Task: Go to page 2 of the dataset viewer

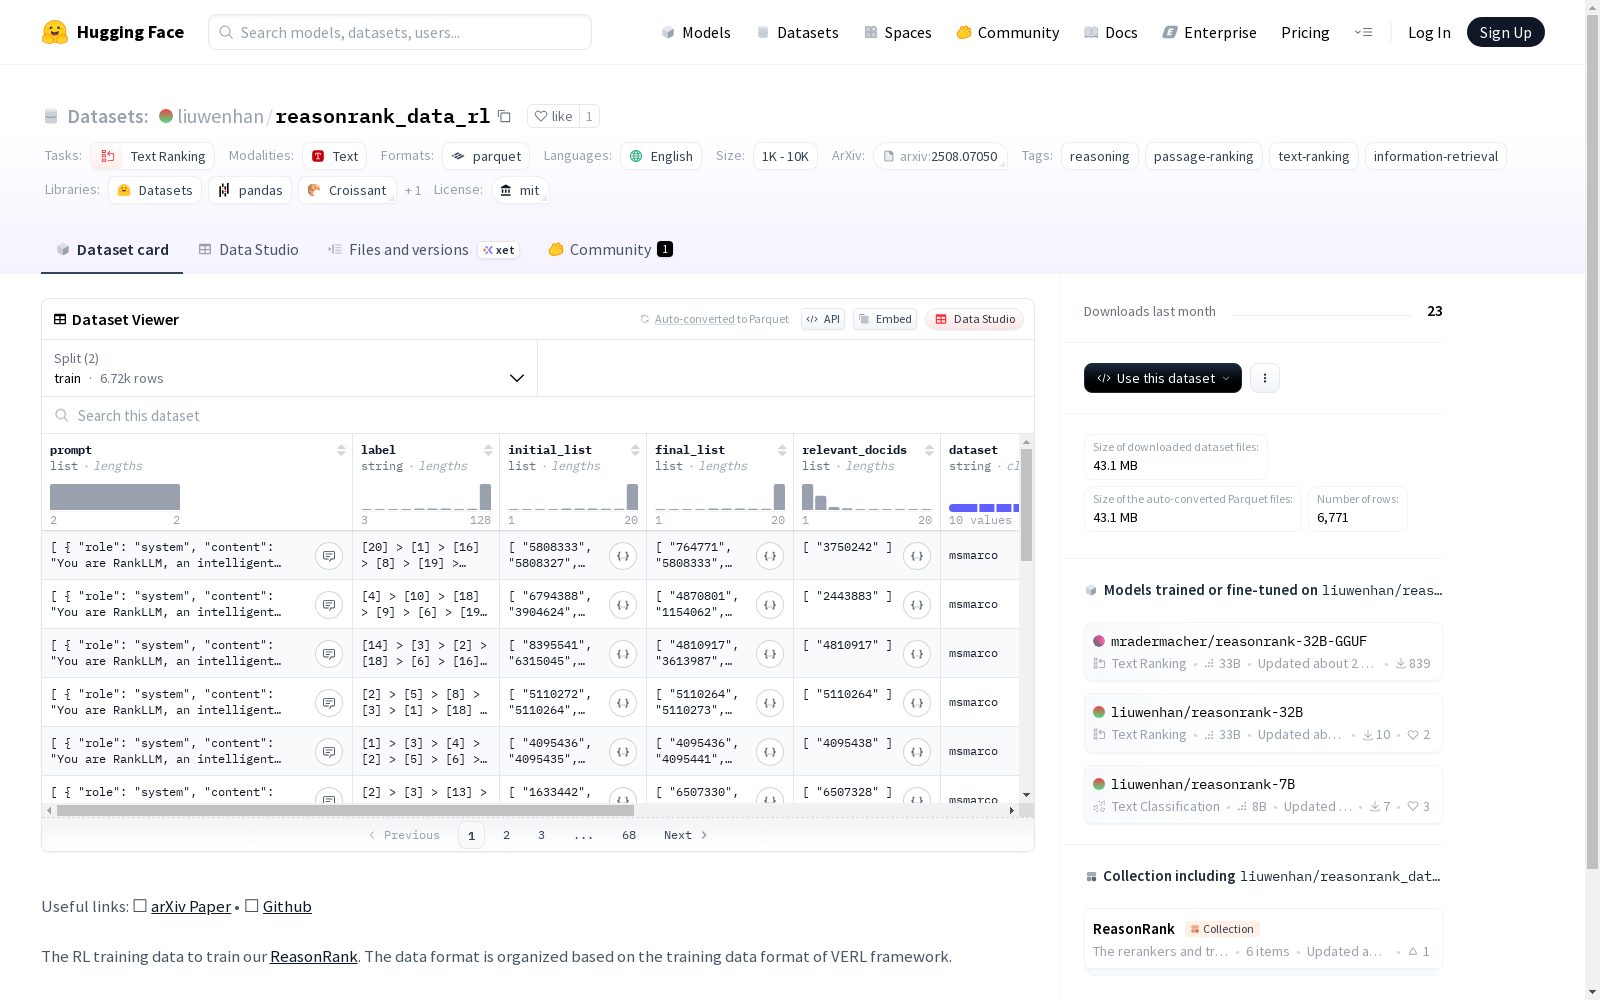Action: (506, 835)
